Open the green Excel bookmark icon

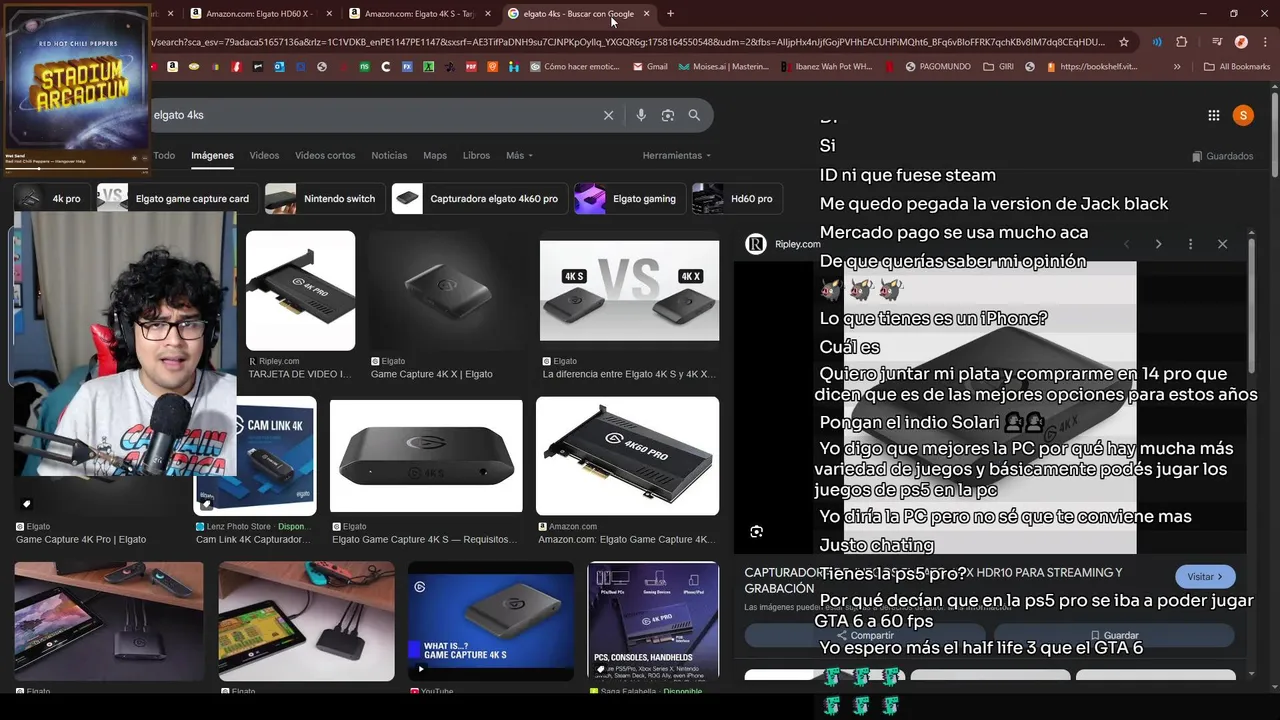tap(428, 67)
